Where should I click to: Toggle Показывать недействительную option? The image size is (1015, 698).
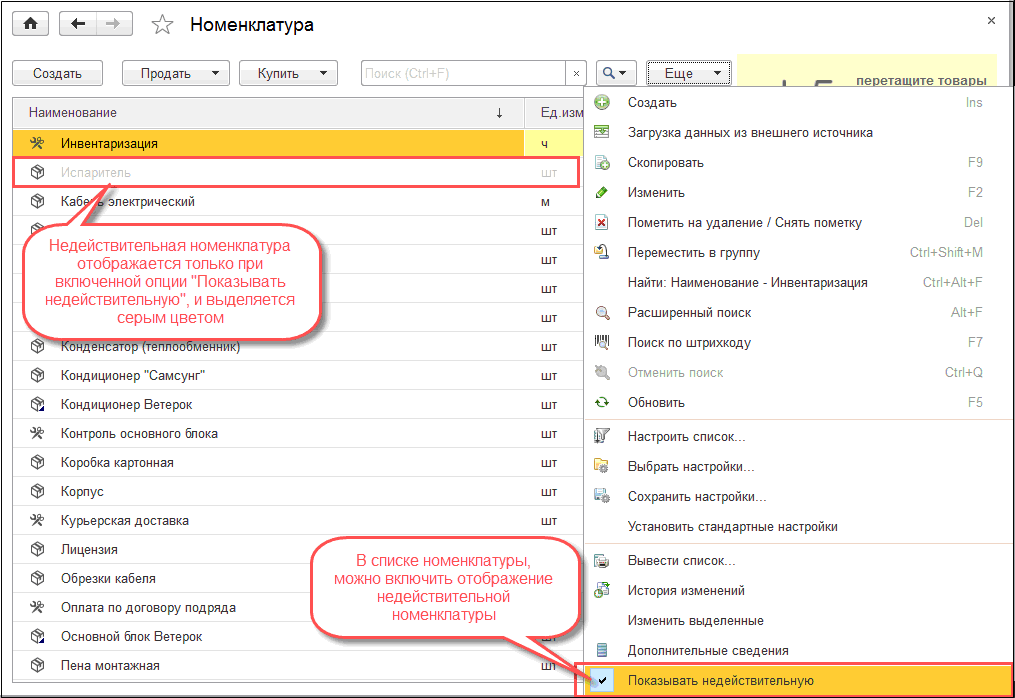pos(720,680)
